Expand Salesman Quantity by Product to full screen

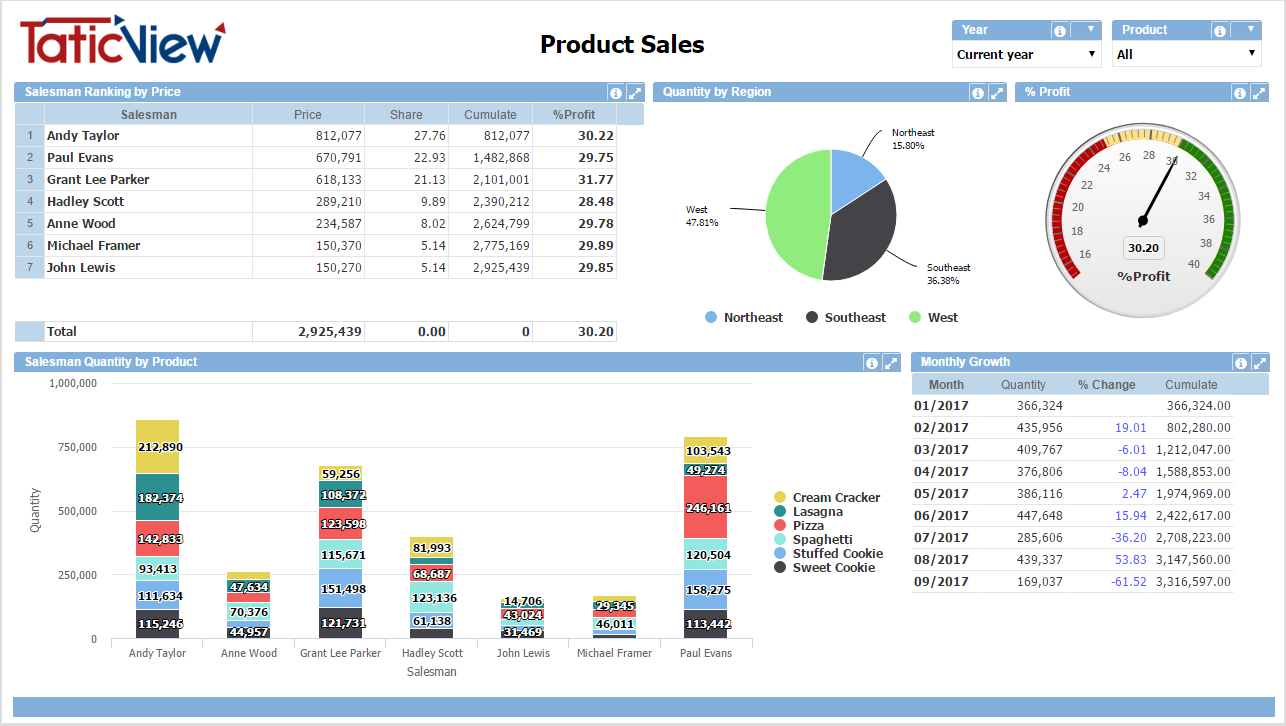click(x=890, y=362)
